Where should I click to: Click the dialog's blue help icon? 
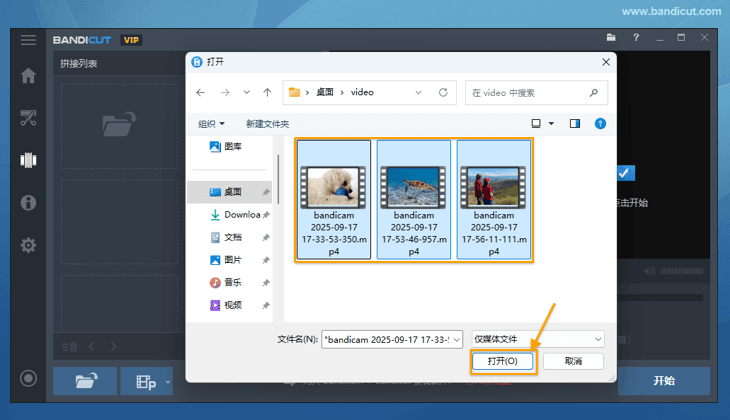click(600, 124)
